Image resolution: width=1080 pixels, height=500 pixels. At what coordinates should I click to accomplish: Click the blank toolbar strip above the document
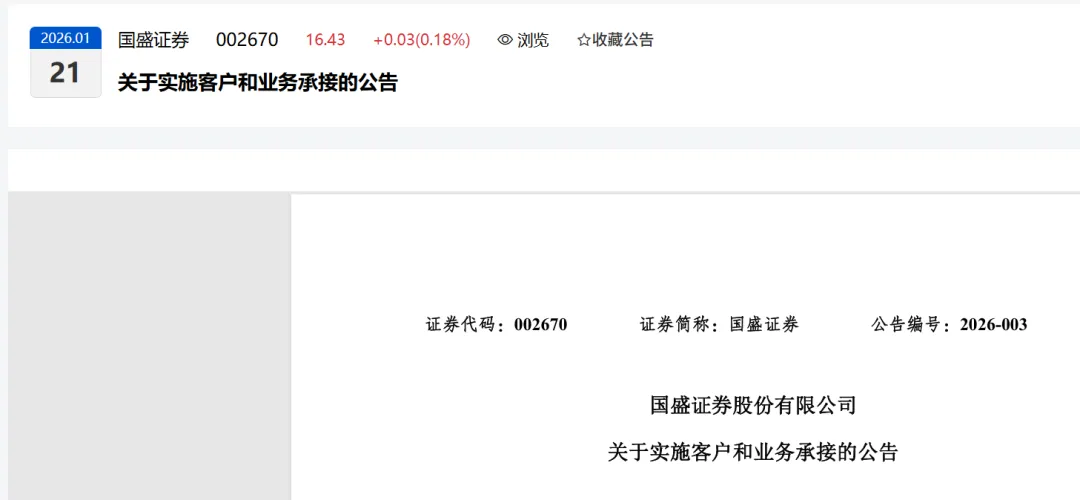click(544, 171)
